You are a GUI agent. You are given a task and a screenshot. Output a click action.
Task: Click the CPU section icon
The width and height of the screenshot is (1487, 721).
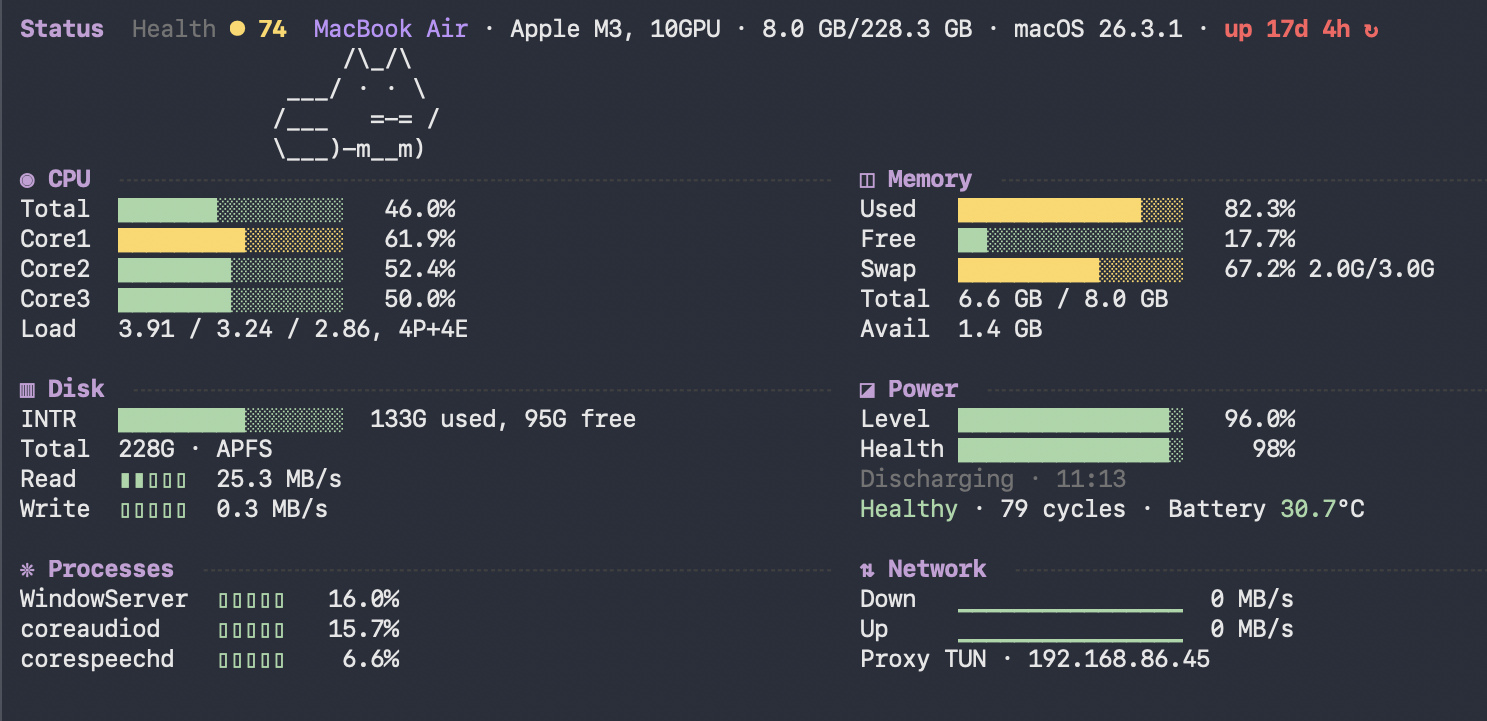[x=28, y=180]
